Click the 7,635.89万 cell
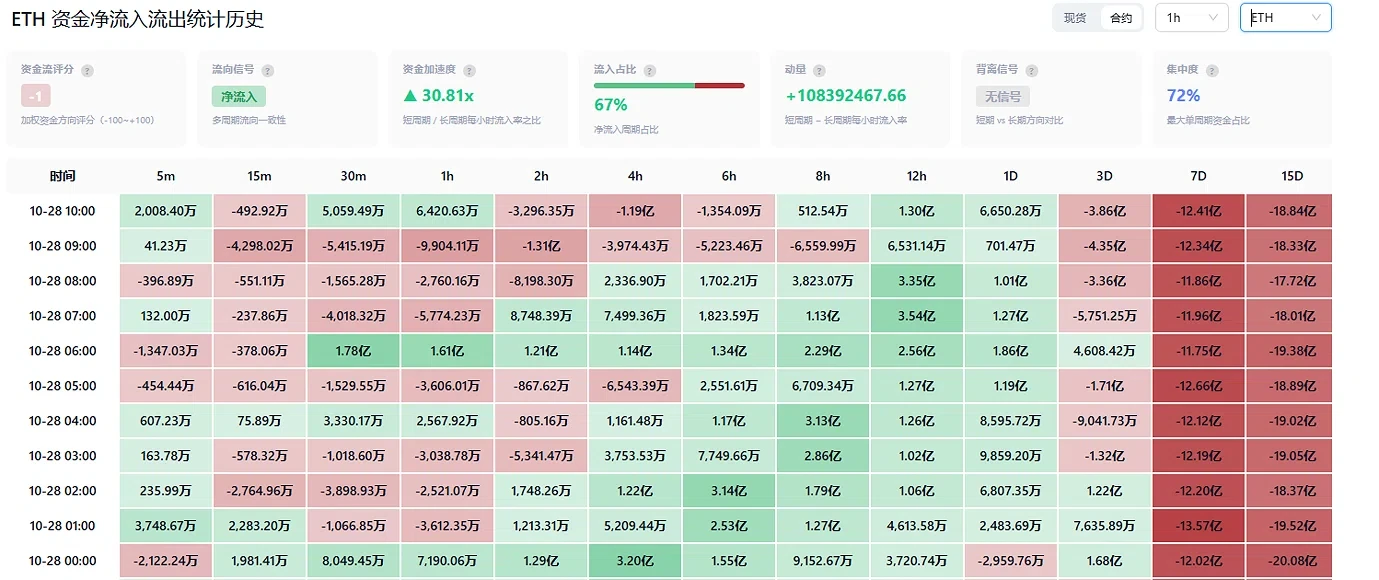The image size is (1379, 580). click(x=1104, y=526)
